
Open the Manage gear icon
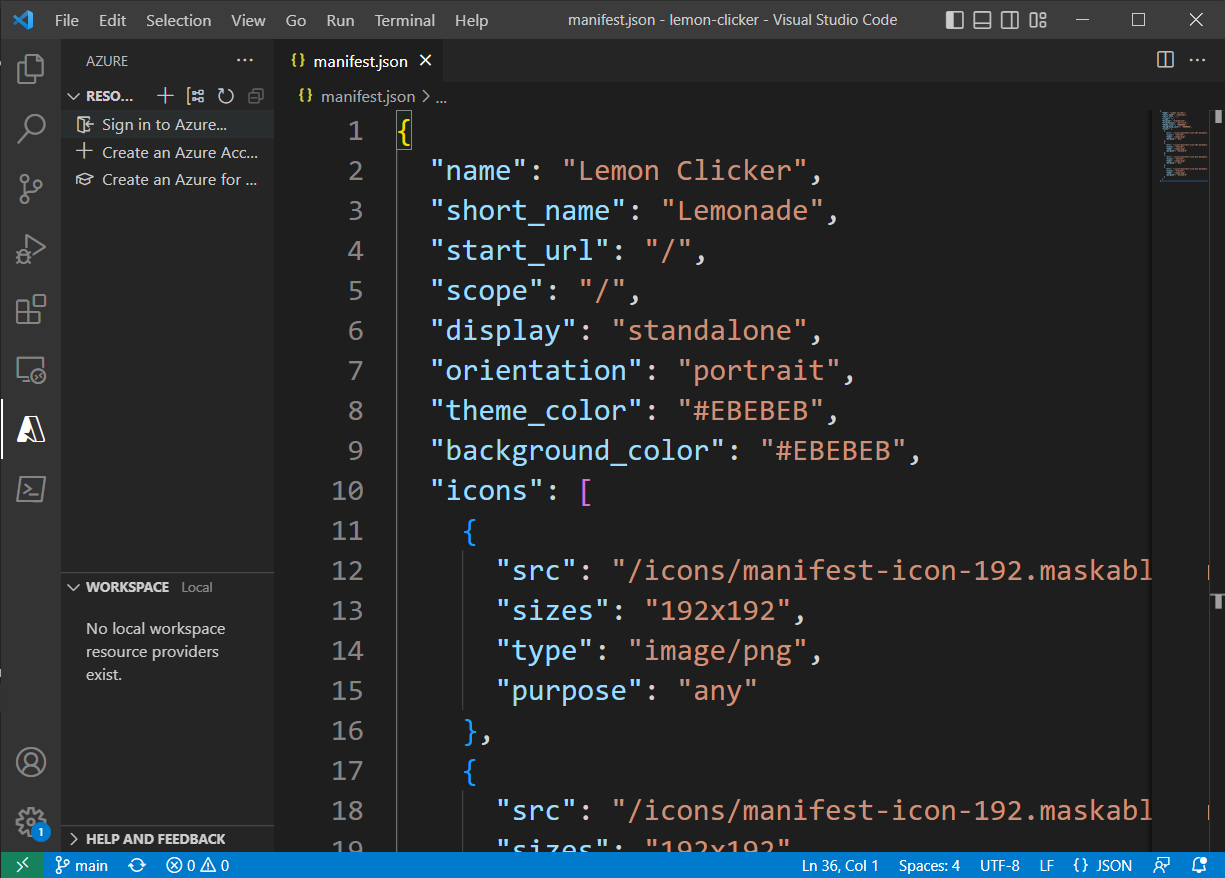[31, 822]
